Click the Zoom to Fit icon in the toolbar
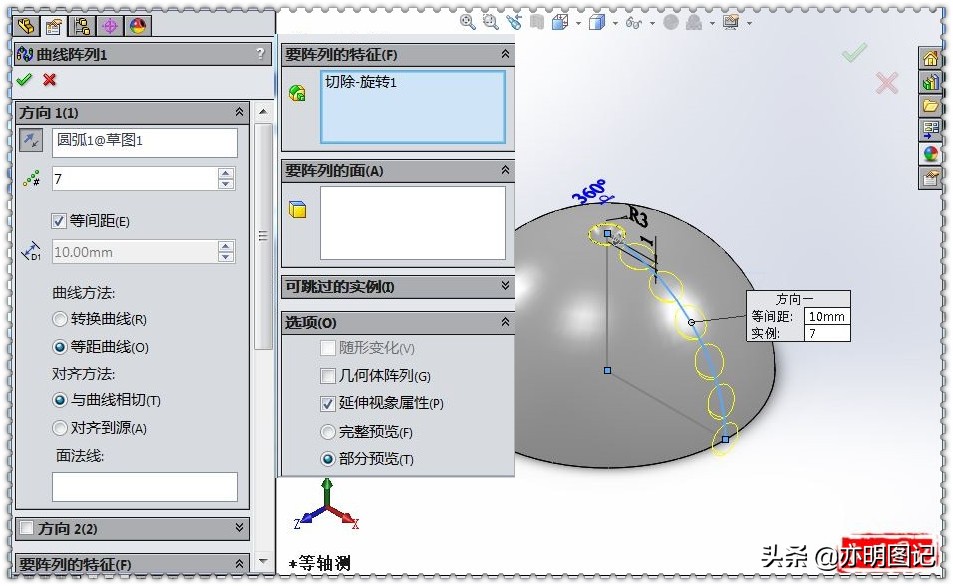This screenshot has height=586, width=953. point(469,22)
